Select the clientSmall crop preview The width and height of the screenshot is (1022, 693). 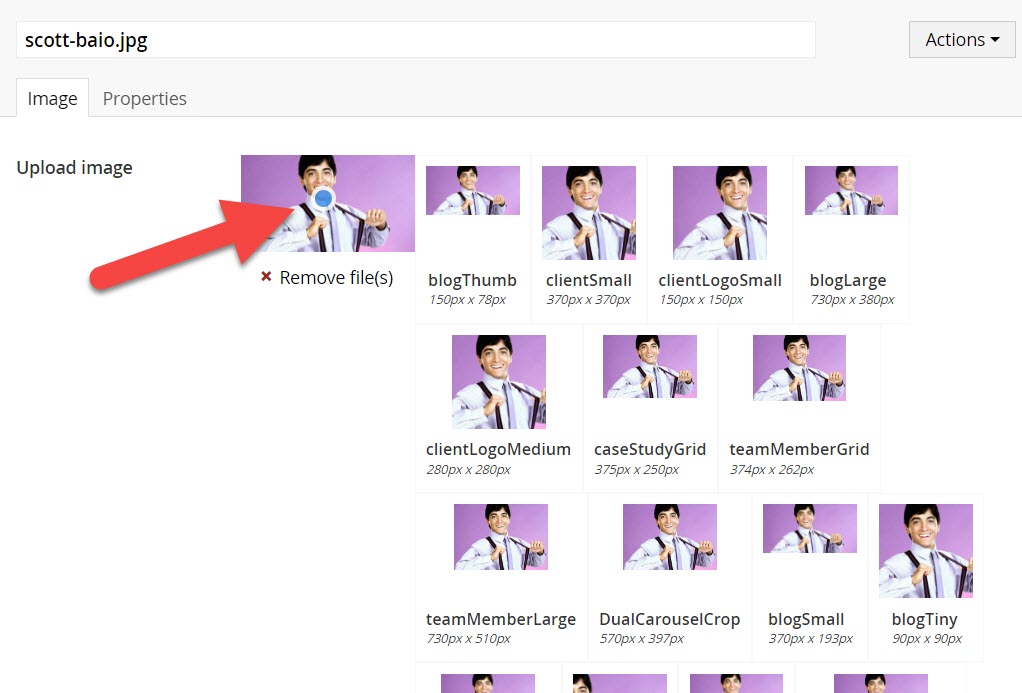point(588,213)
